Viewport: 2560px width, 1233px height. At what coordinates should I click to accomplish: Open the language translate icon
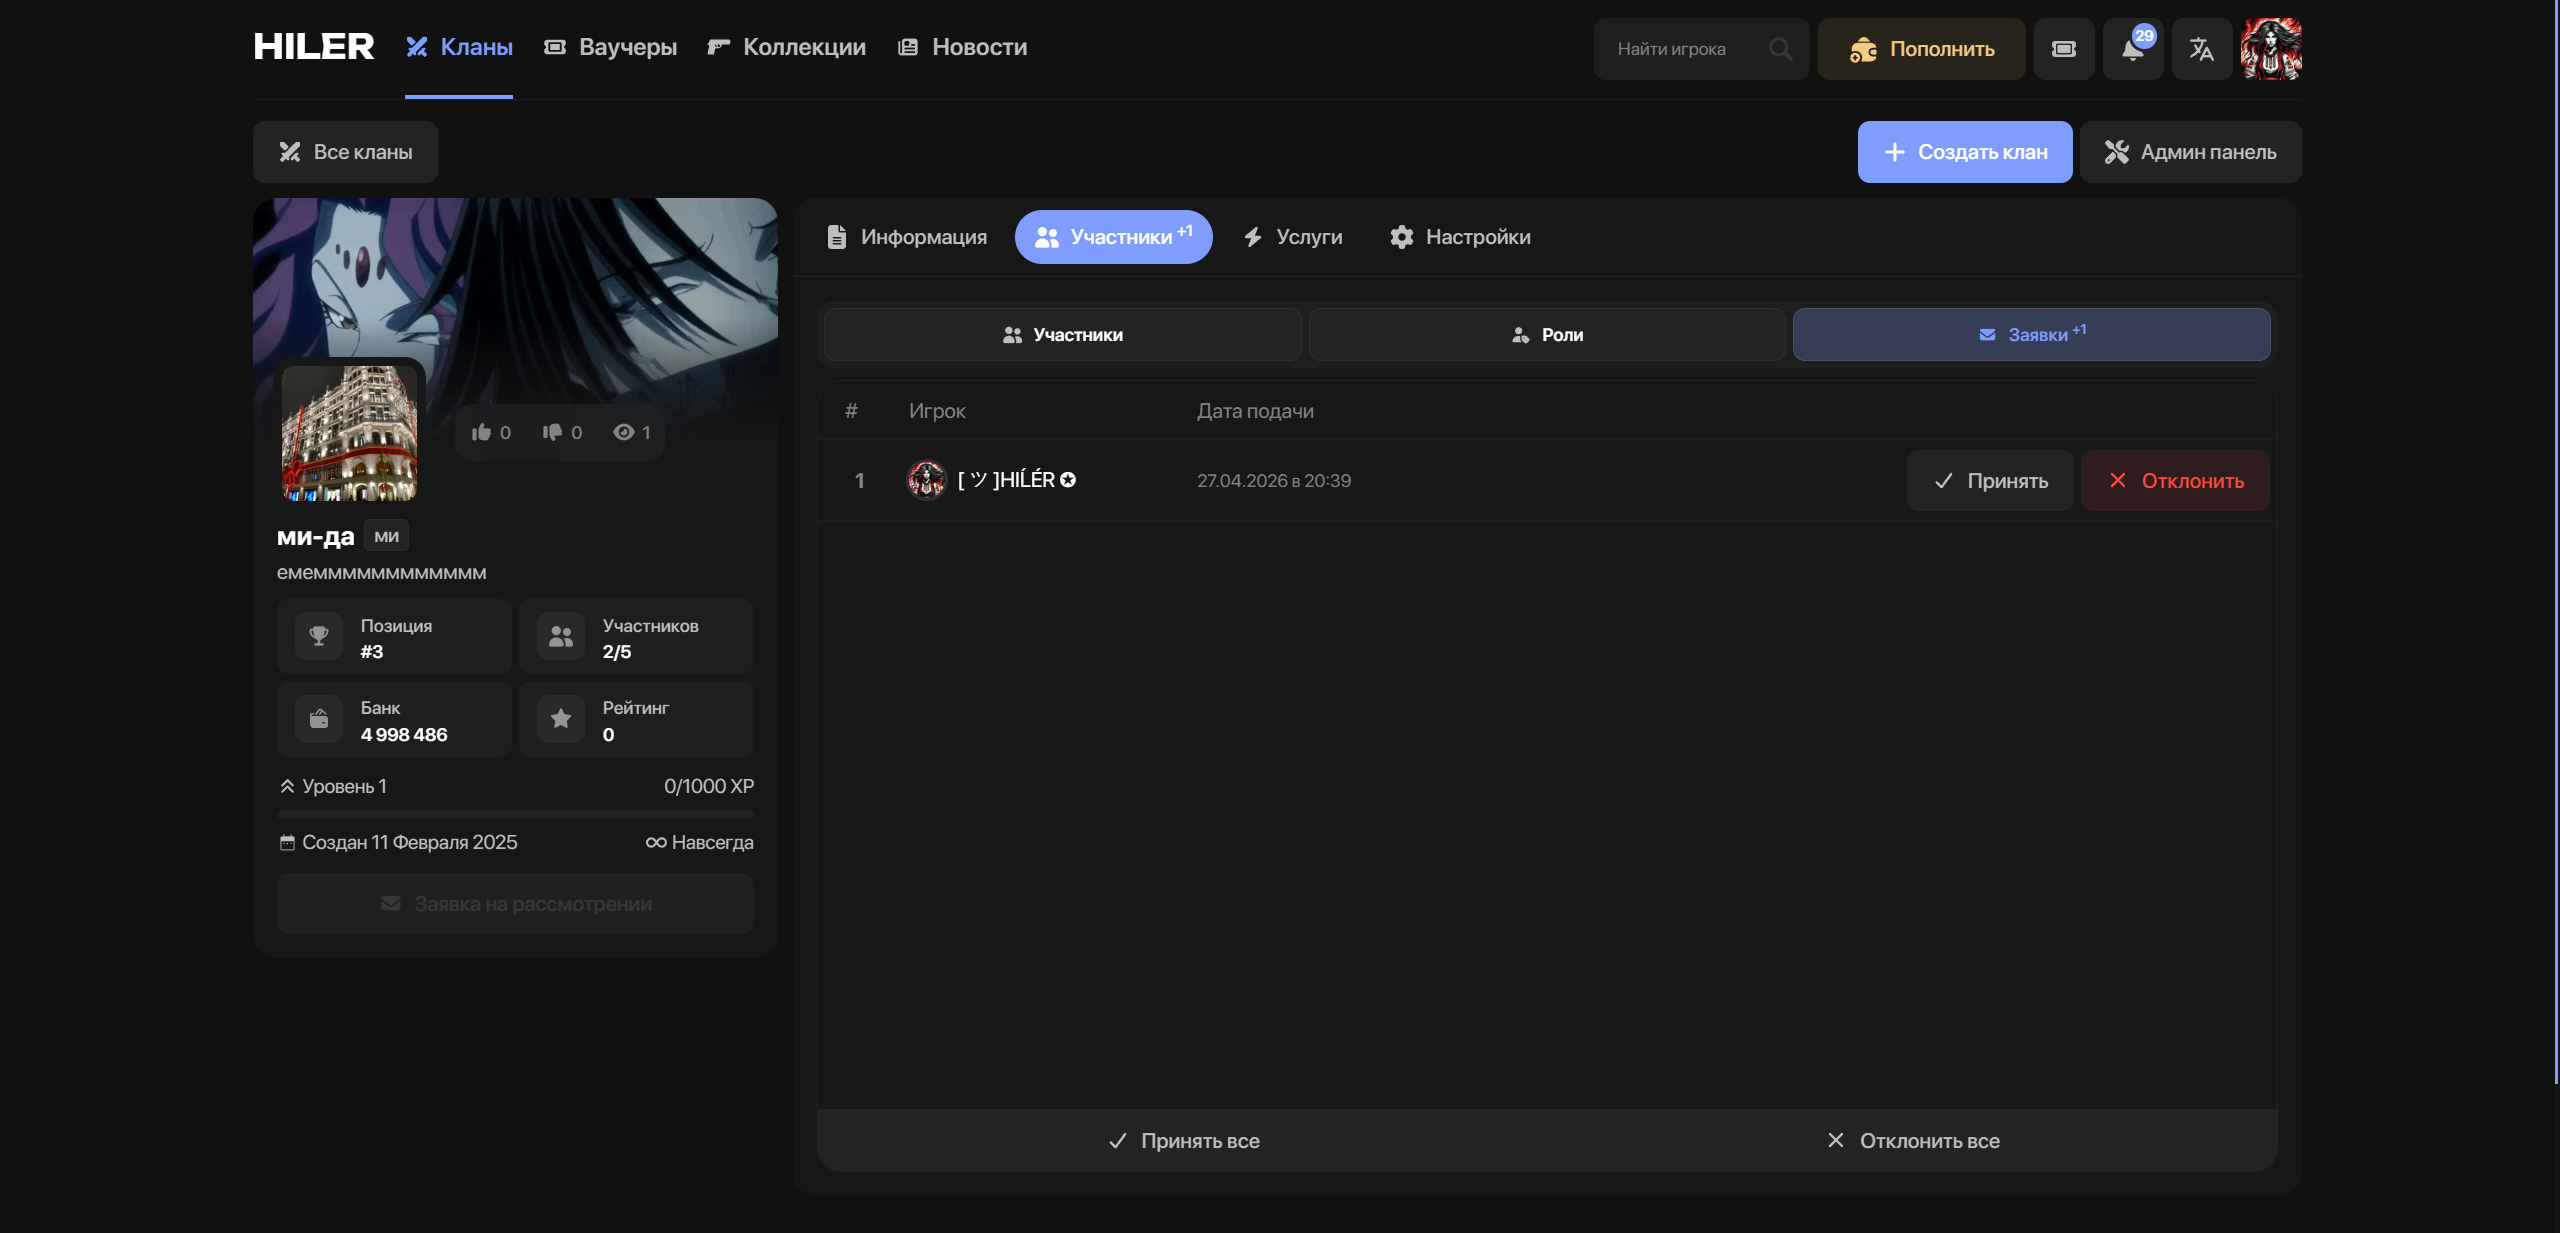(x=2202, y=49)
